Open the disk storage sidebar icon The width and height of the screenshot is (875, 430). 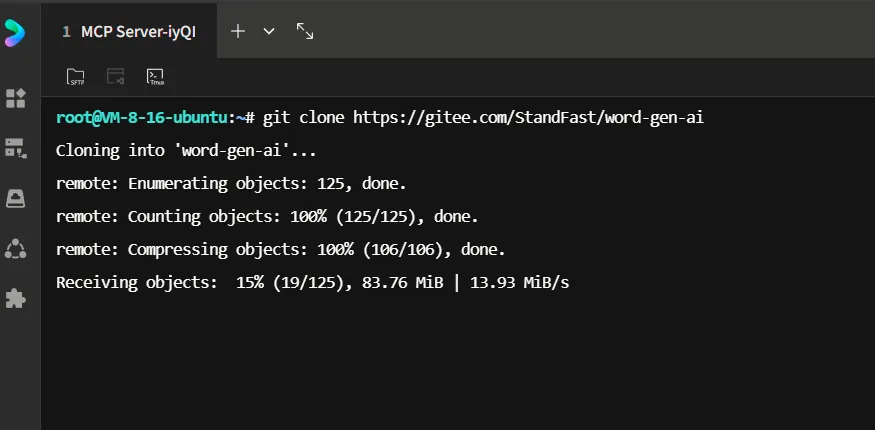(16, 199)
